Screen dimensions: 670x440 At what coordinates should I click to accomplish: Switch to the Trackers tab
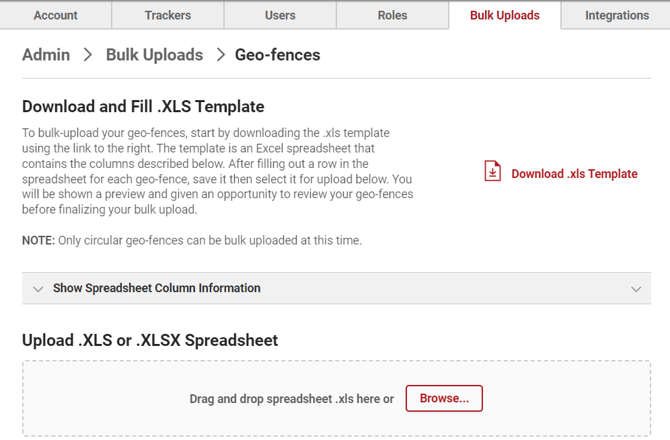point(168,15)
